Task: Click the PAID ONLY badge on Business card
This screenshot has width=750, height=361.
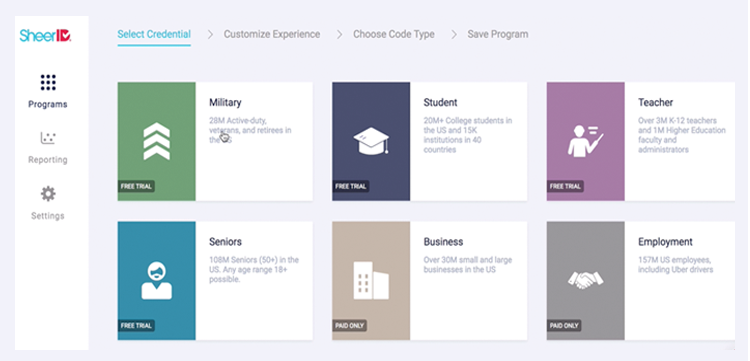Action: (x=350, y=326)
